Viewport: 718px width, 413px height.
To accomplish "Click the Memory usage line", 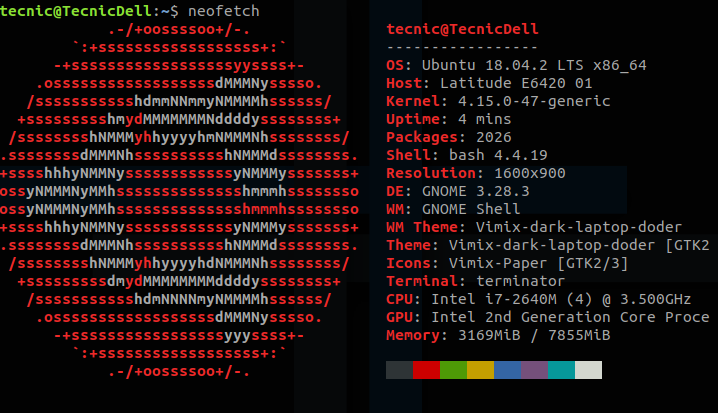I will tap(498, 335).
